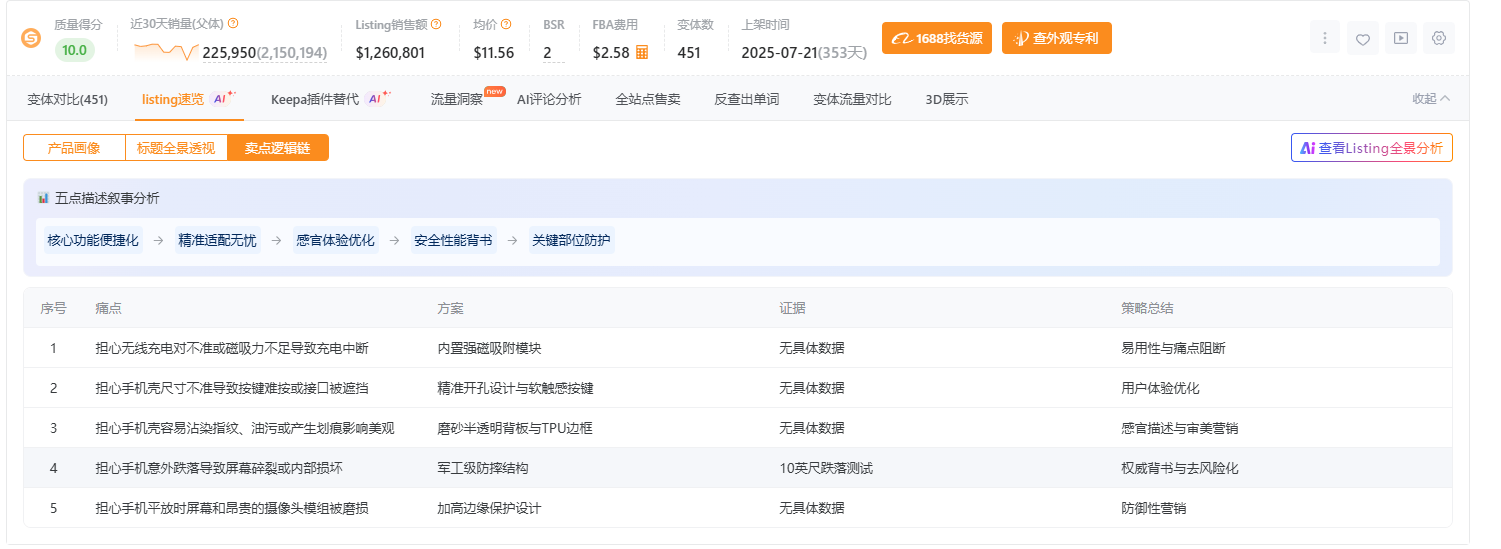
Task: Click help icon beside 均价
Action: click(x=506, y=24)
